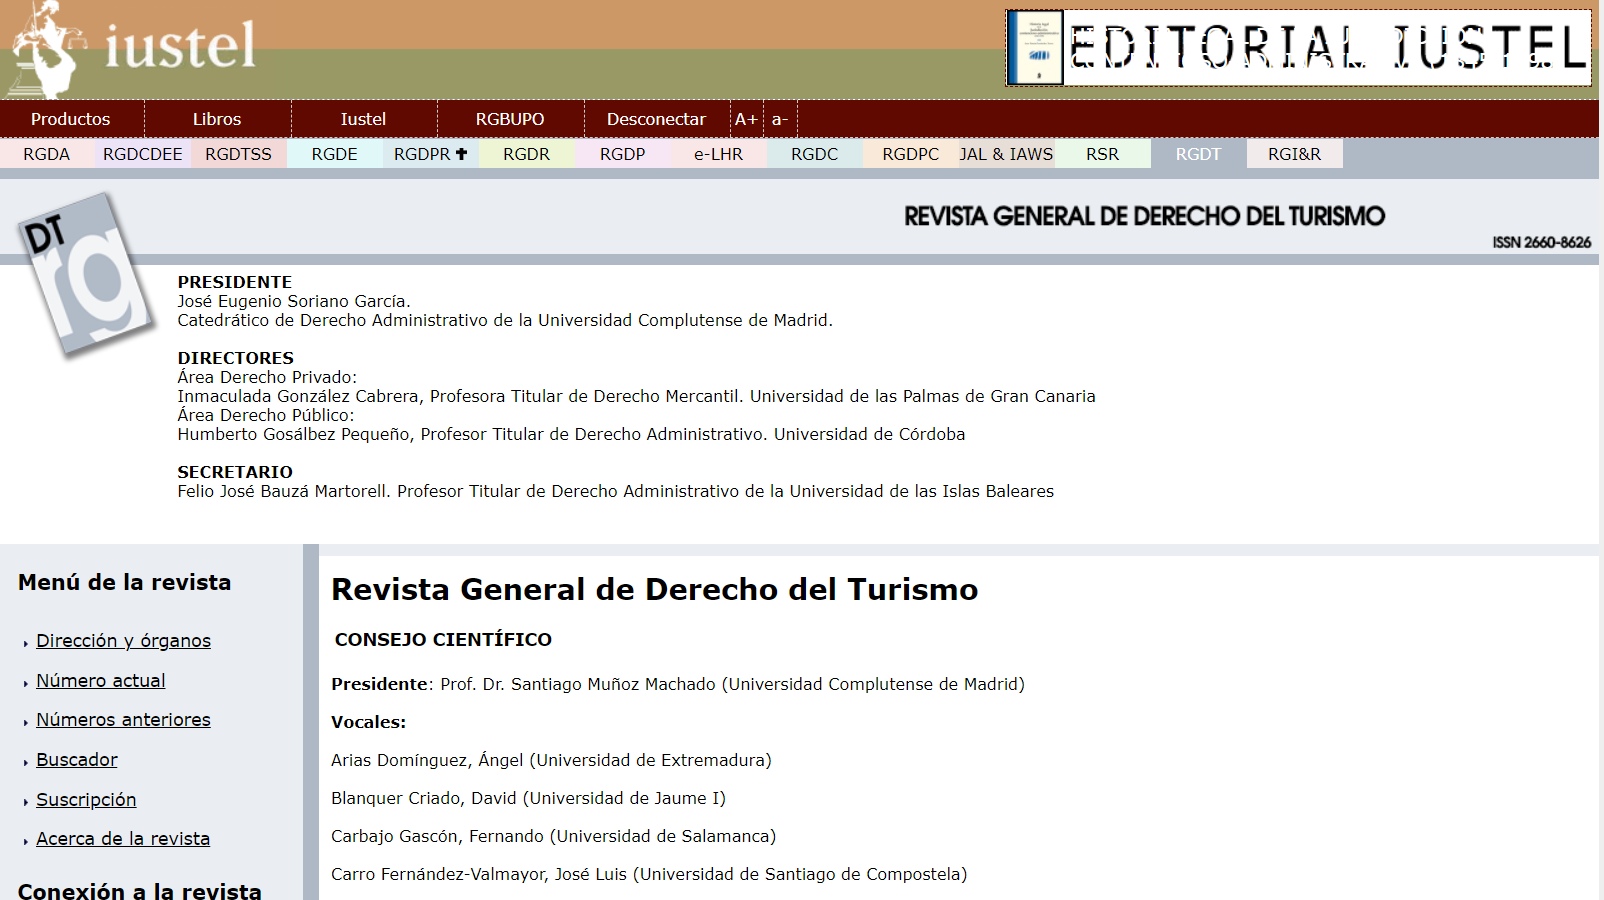Select the RGDPR tab with cross
Viewport: 1604px width, 900px height.
[430, 154]
